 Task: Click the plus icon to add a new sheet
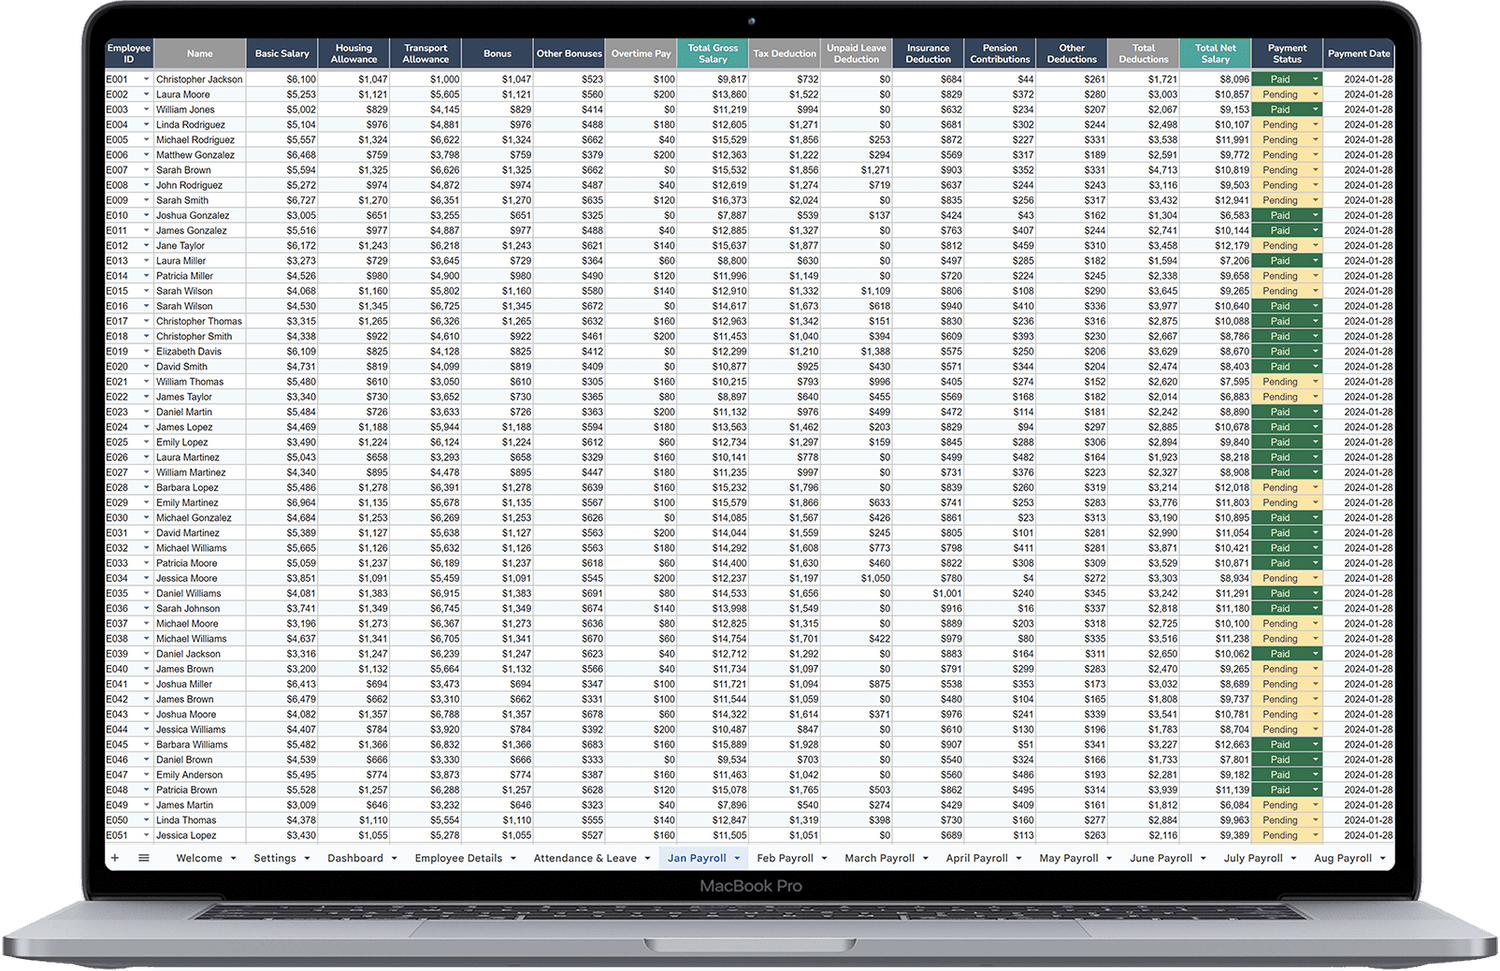coord(115,858)
